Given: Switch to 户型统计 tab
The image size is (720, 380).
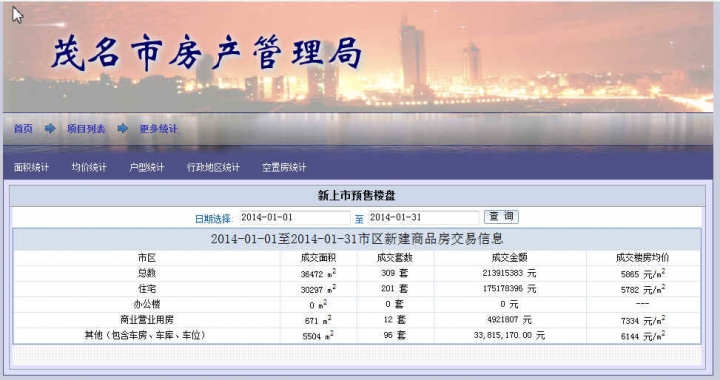Looking at the screenshot, I should (x=146, y=167).
